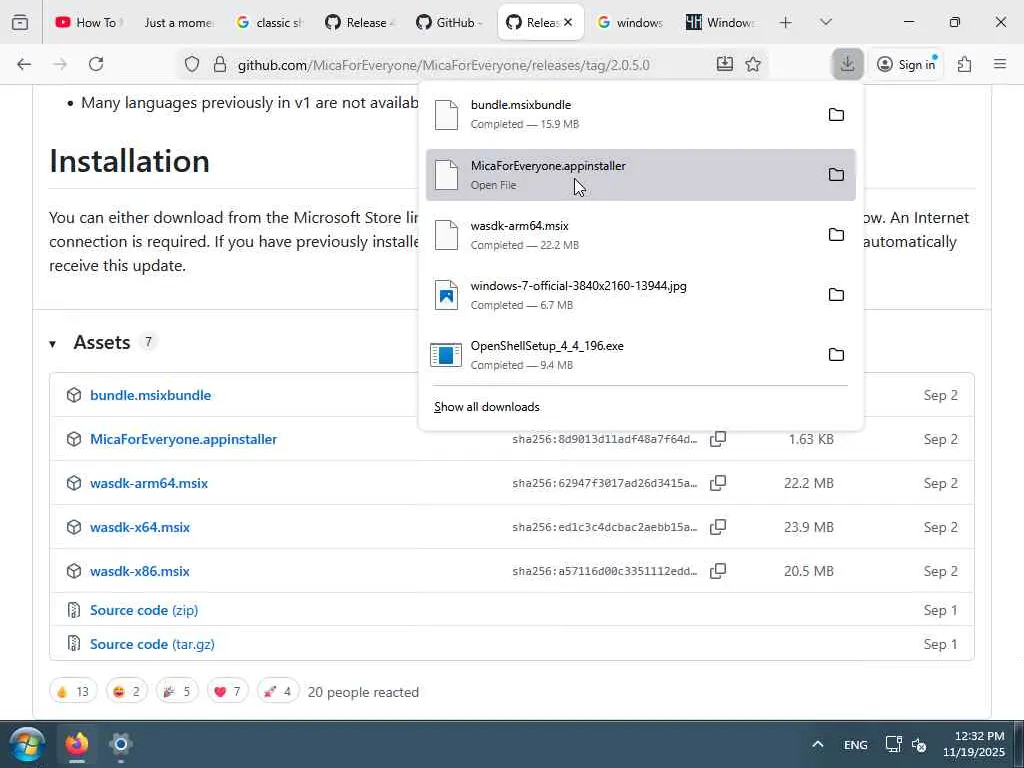1024x768 pixels.
Task: Open the clock showing 12:32 PM
Action: coord(973,744)
